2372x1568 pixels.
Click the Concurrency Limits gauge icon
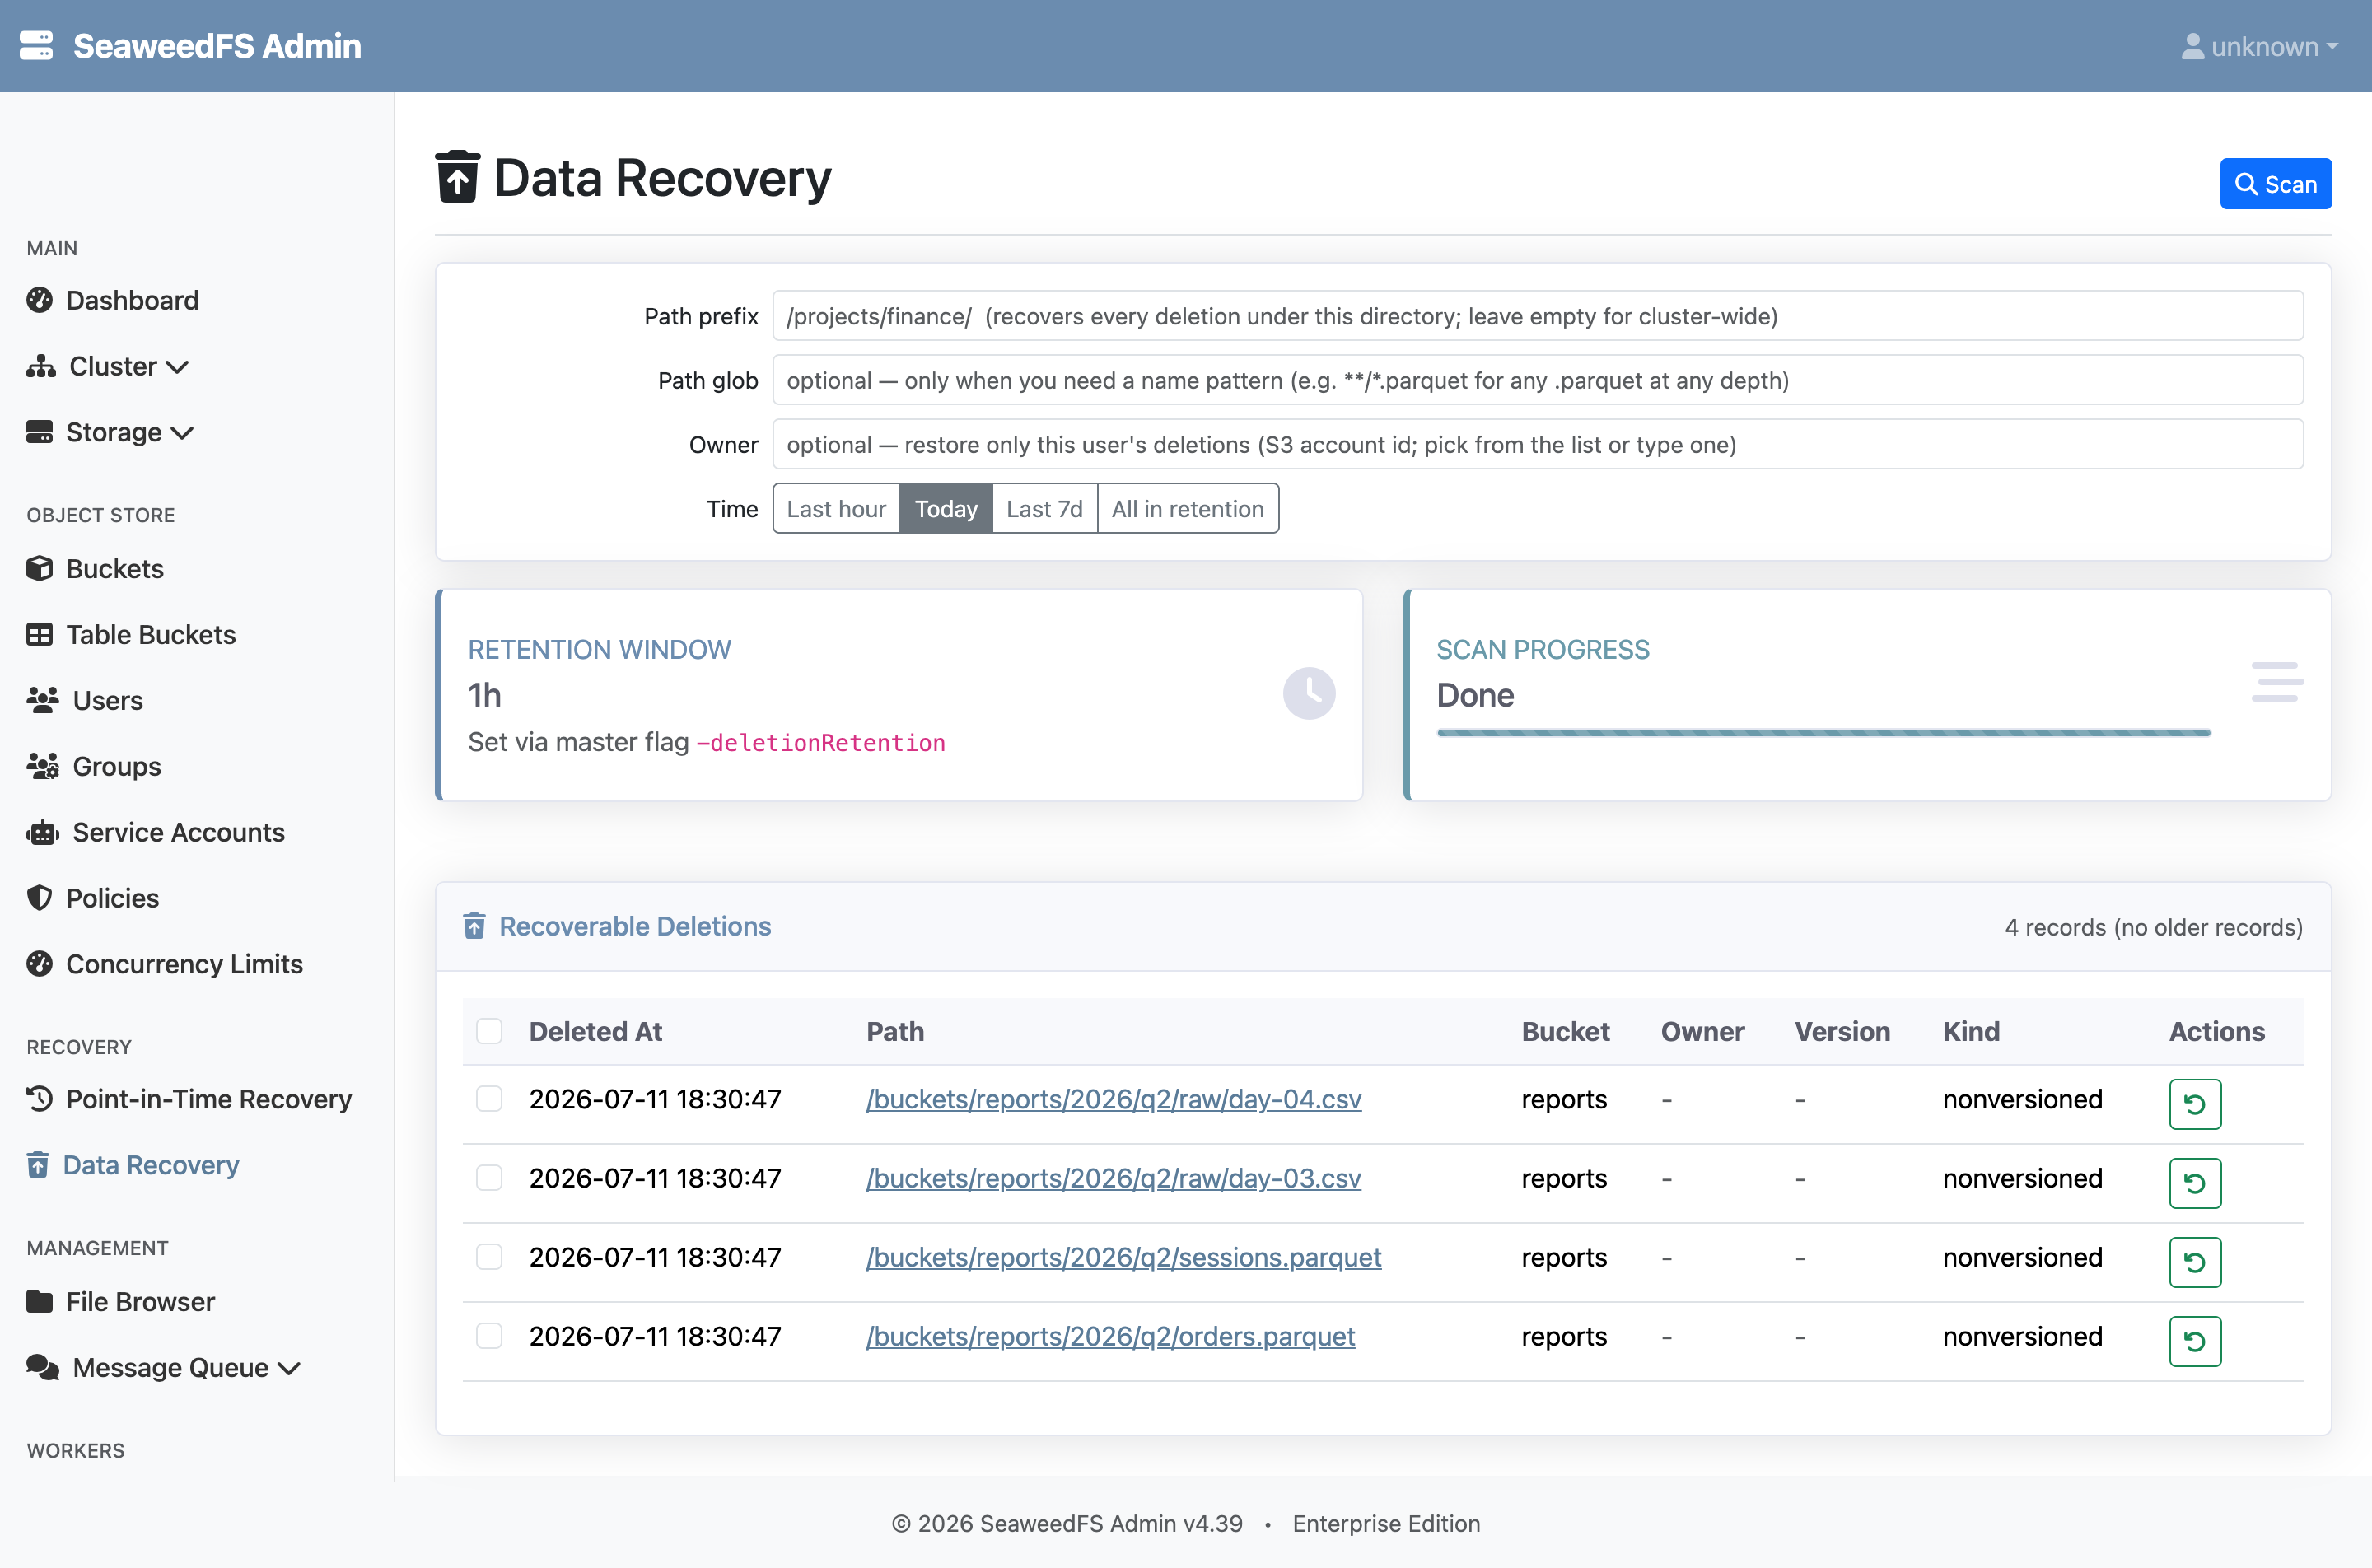(x=40, y=964)
